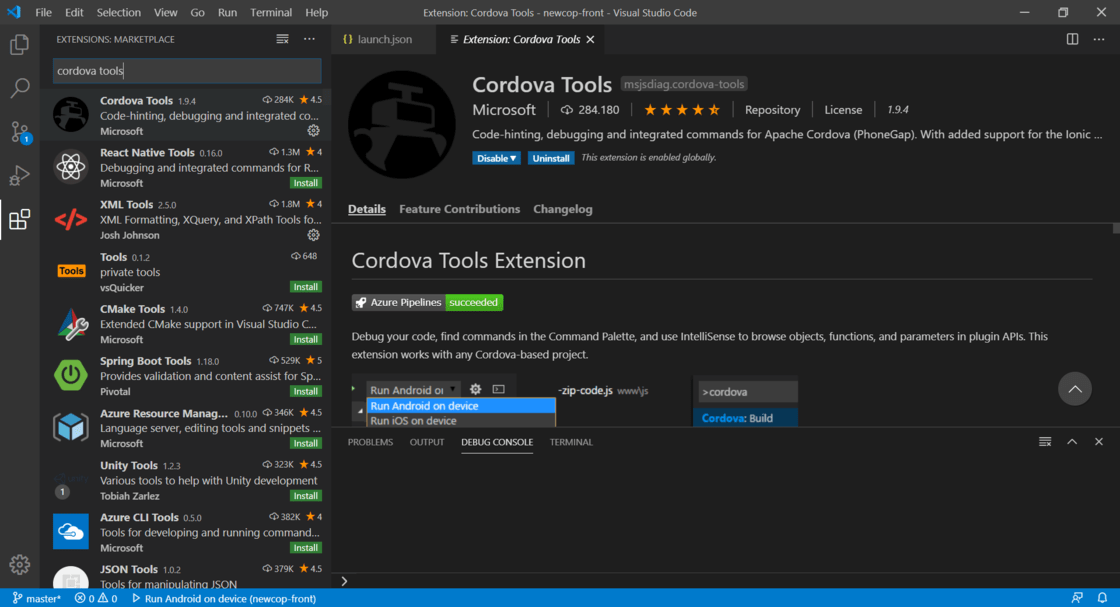This screenshot has width=1120, height=607.
Task: Open extensions view more actions menu
Action: [309, 39]
